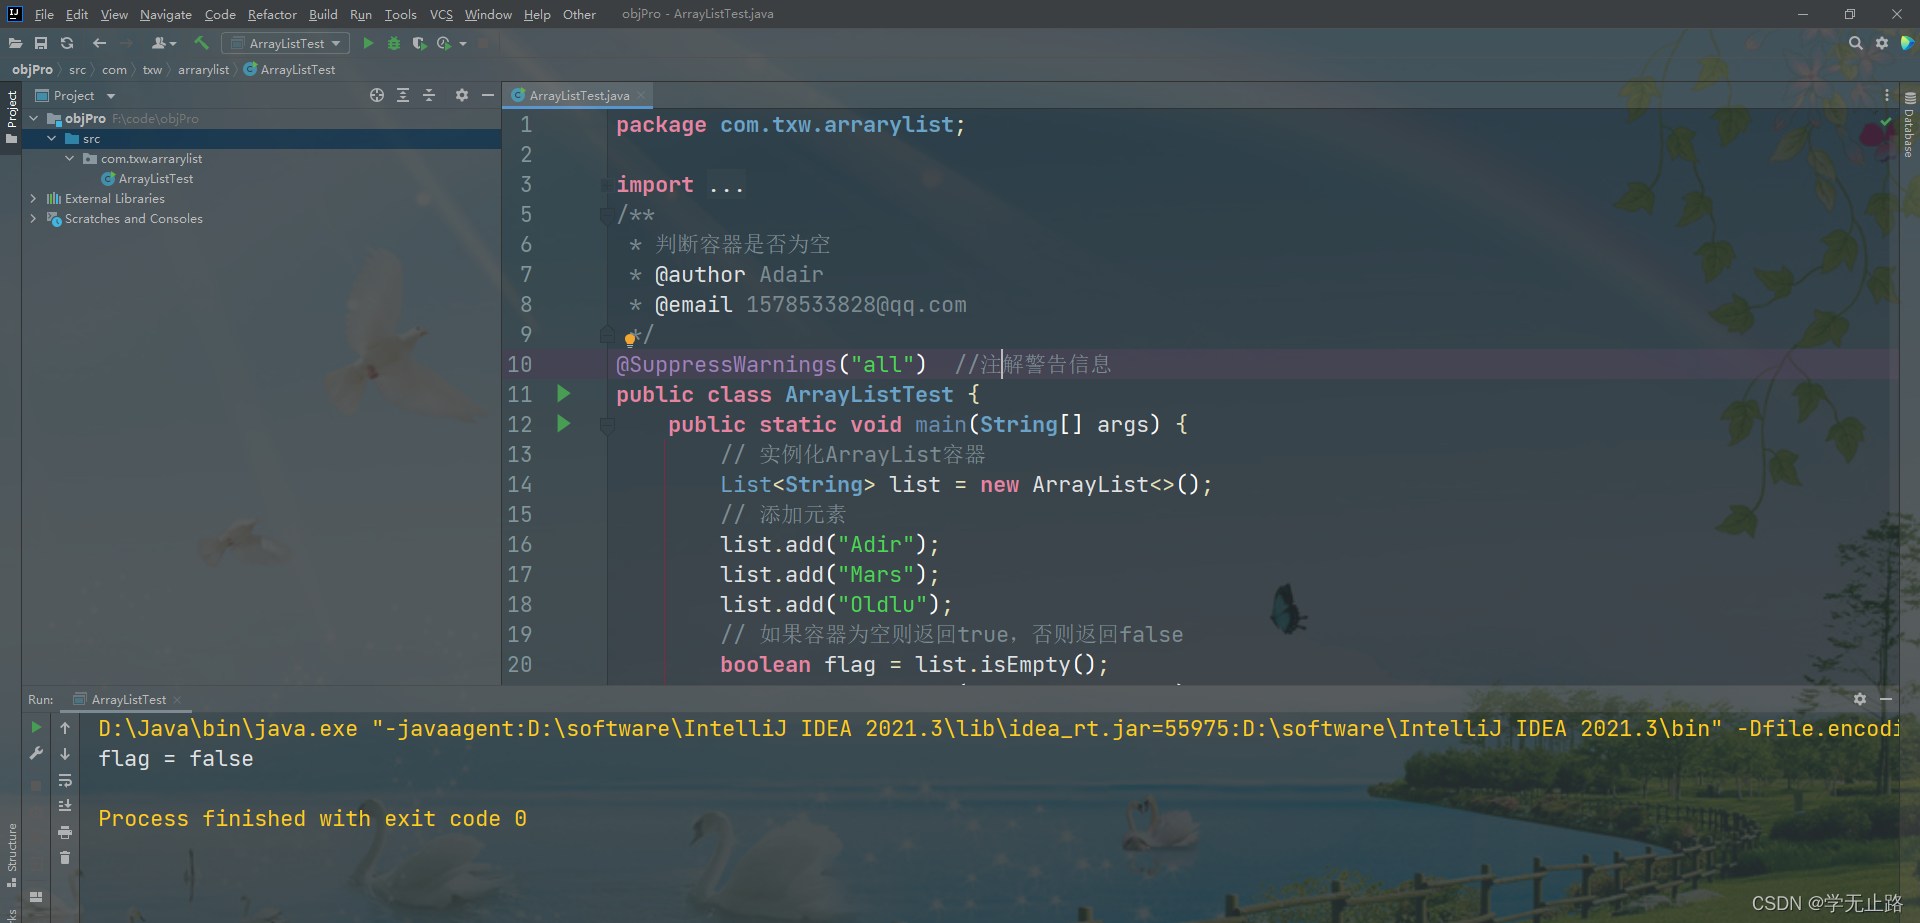Click the Open file folder toolbar icon

tap(15, 43)
